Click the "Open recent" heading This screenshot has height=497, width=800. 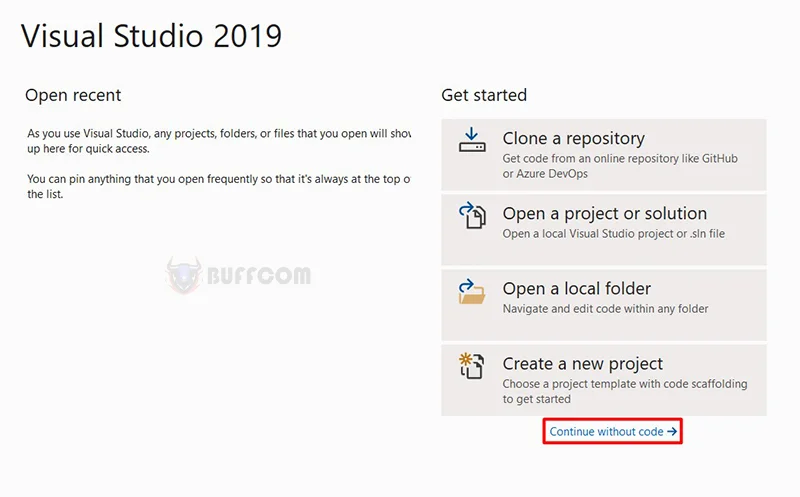click(x=73, y=95)
